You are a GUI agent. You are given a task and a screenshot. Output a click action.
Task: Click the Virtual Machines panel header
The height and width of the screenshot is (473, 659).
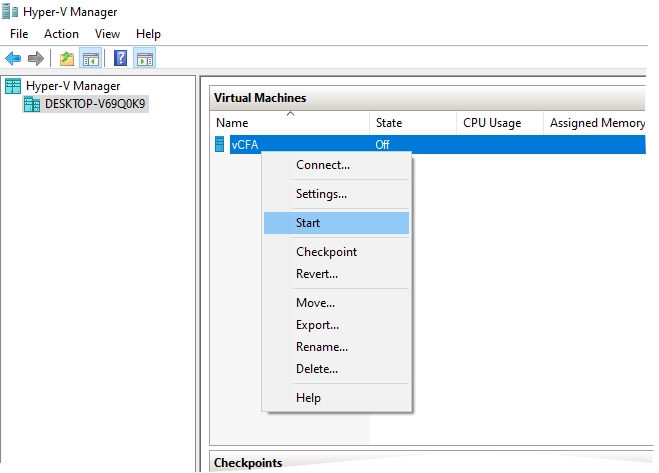pyautogui.click(x=427, y=98)
